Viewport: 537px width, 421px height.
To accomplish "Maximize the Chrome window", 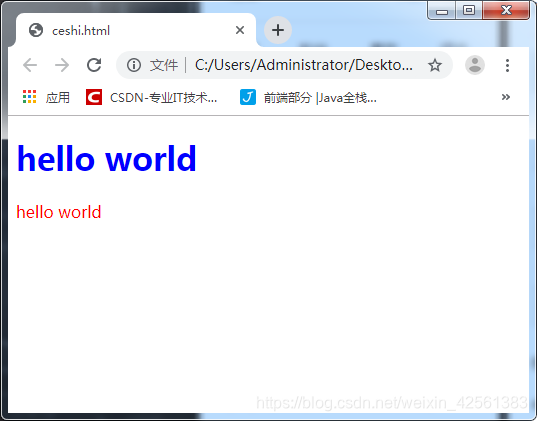I will click(469, 10).
